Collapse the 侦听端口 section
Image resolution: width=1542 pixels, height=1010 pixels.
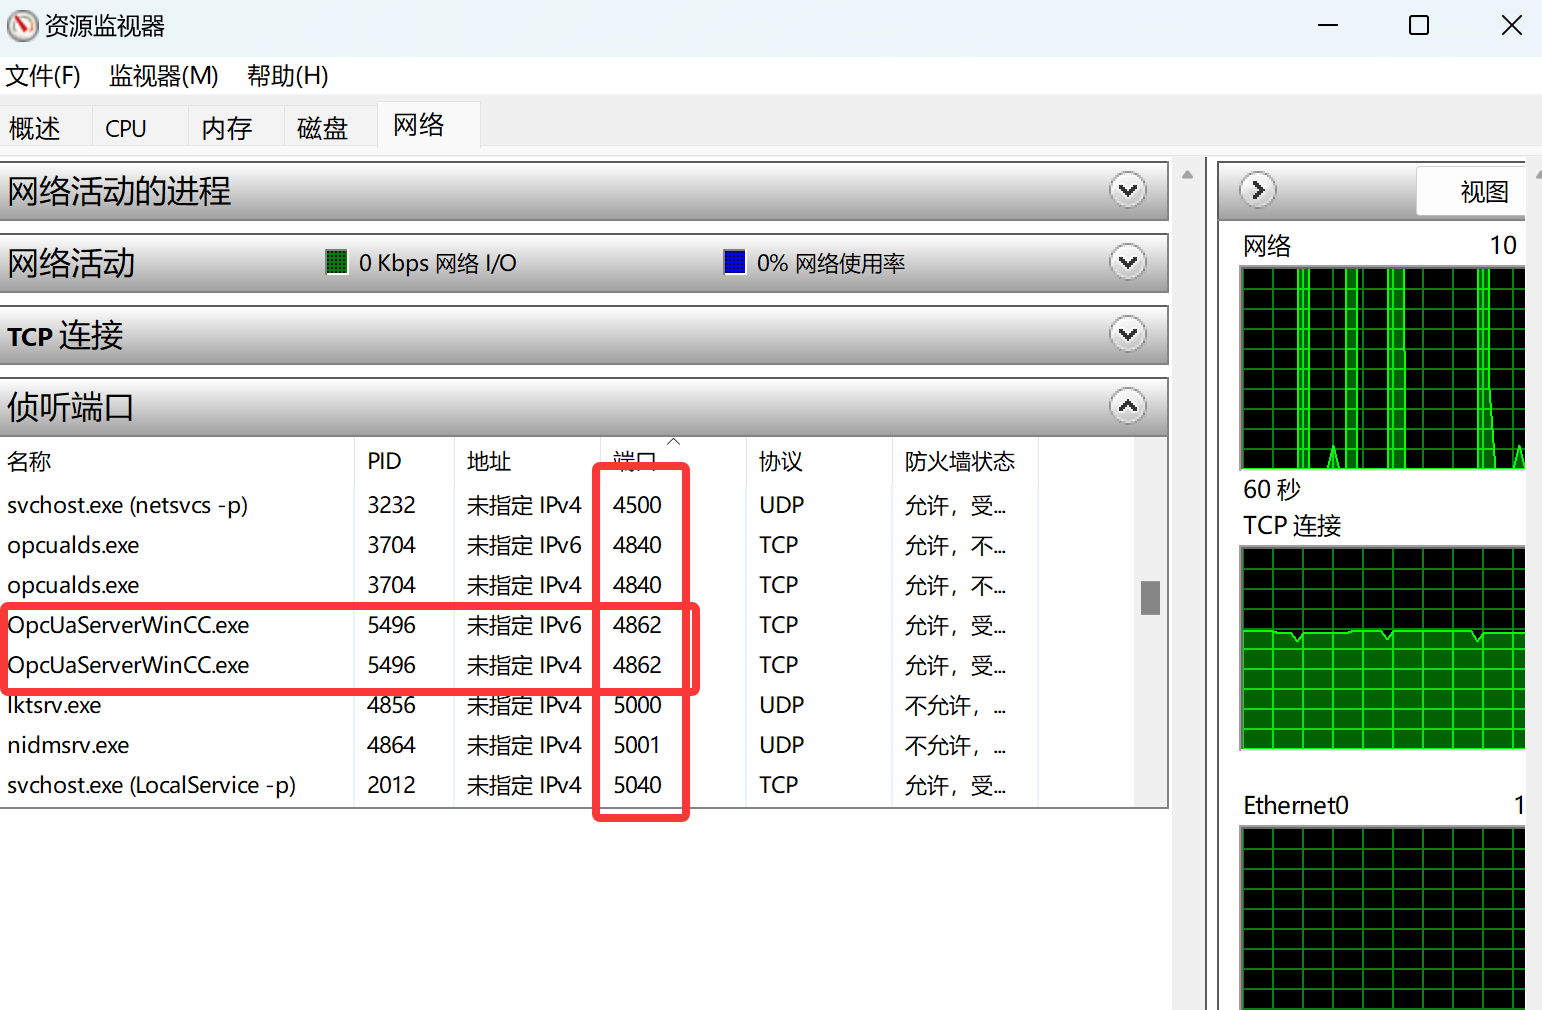1127,406
